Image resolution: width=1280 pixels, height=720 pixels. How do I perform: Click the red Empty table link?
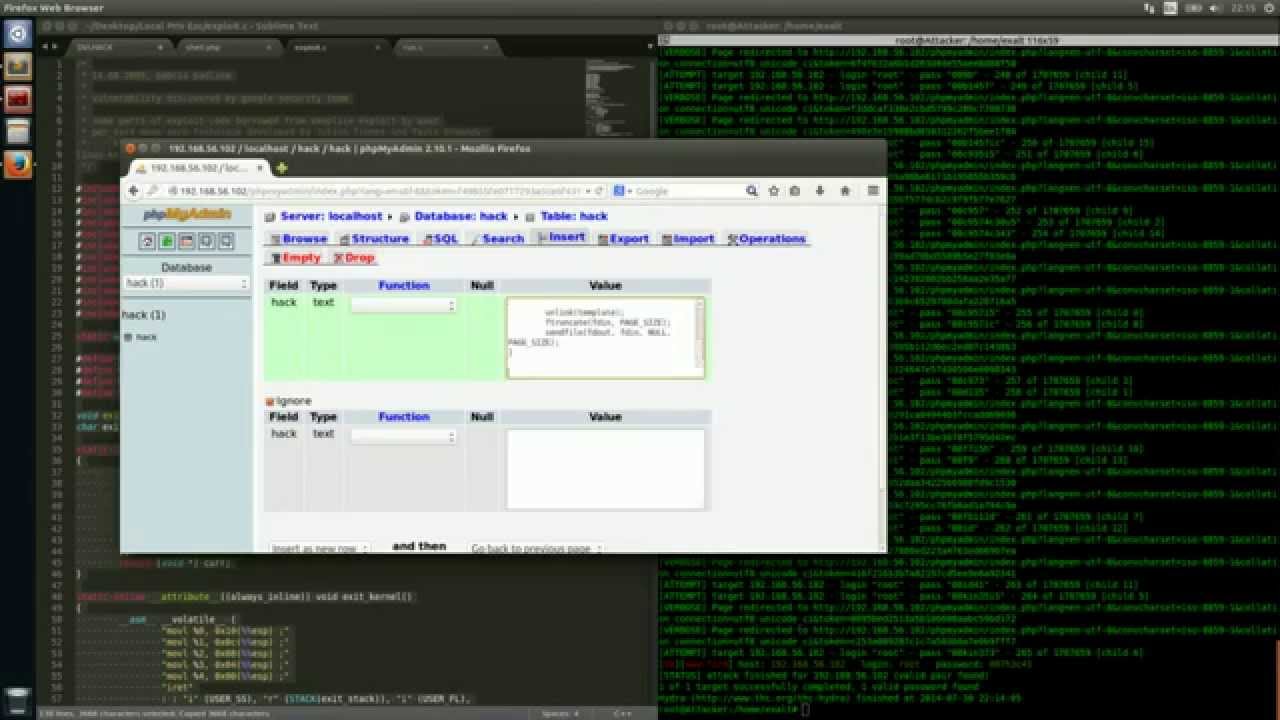(296, 258)
